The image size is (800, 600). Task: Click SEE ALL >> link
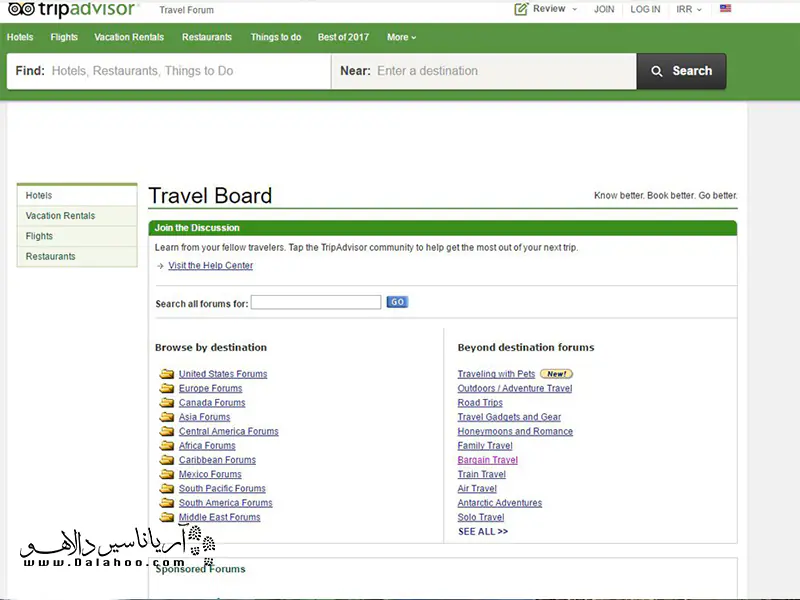tap(483, 532)
